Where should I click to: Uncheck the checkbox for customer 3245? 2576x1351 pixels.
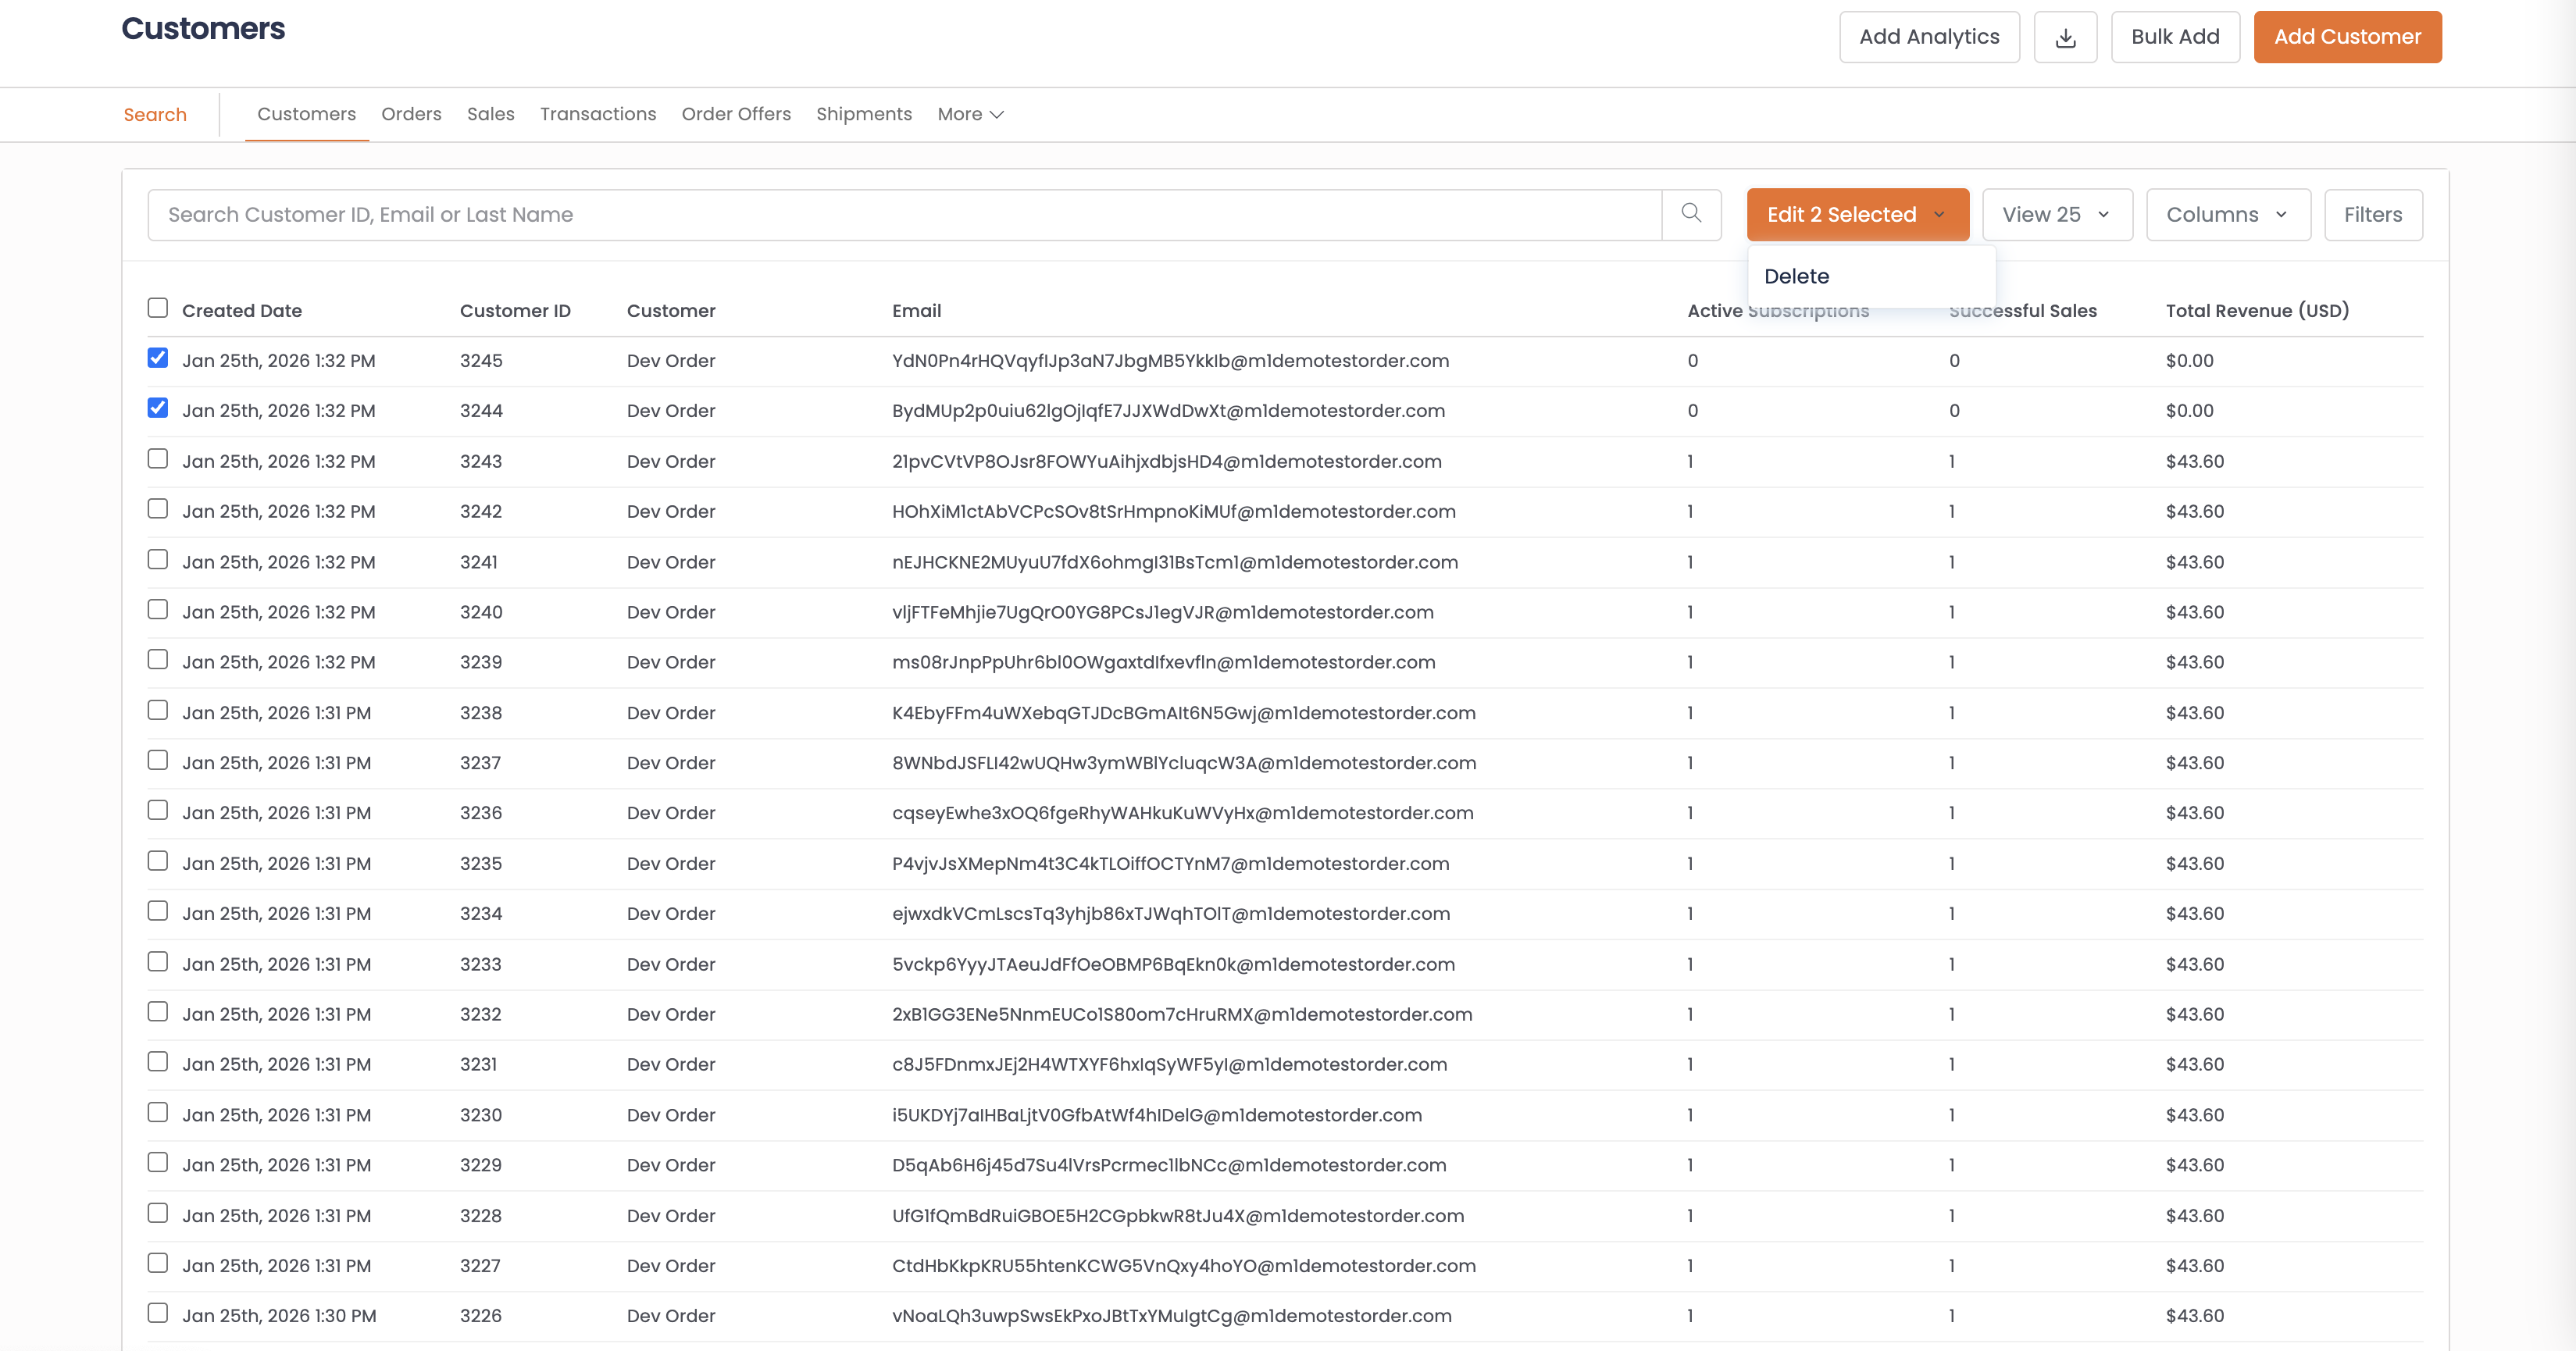158,358
